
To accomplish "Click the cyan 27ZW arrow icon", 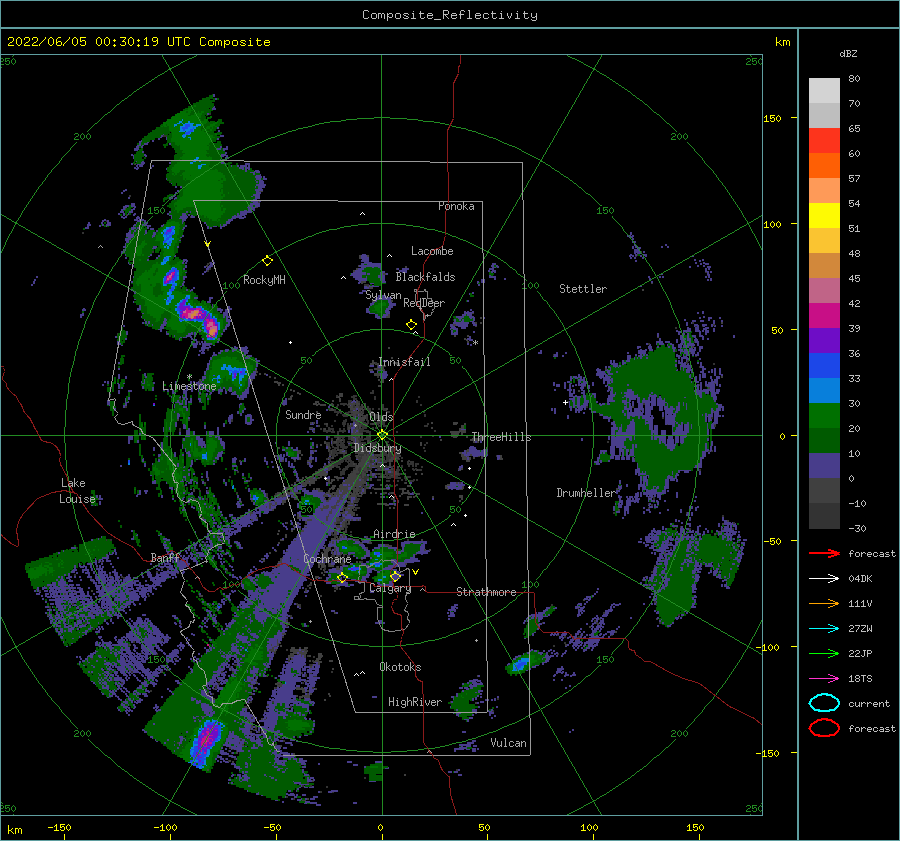I will coord(824,629).
